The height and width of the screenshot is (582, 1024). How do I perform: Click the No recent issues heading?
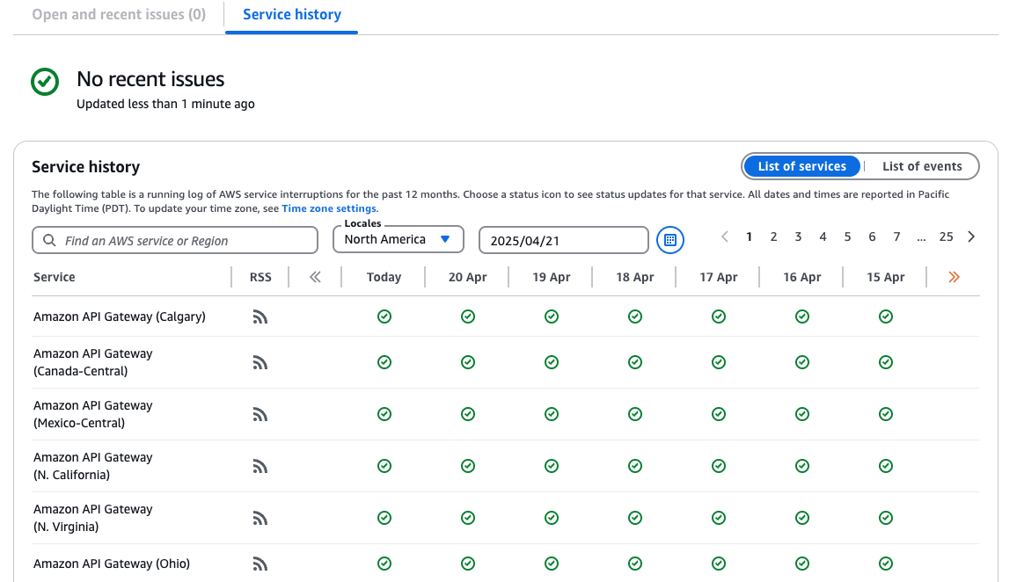(x=150, y=79)
